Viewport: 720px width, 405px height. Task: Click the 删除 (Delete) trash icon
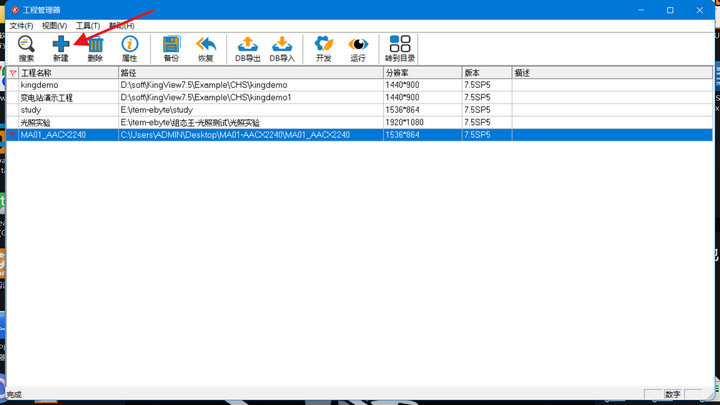coord(95,46)
